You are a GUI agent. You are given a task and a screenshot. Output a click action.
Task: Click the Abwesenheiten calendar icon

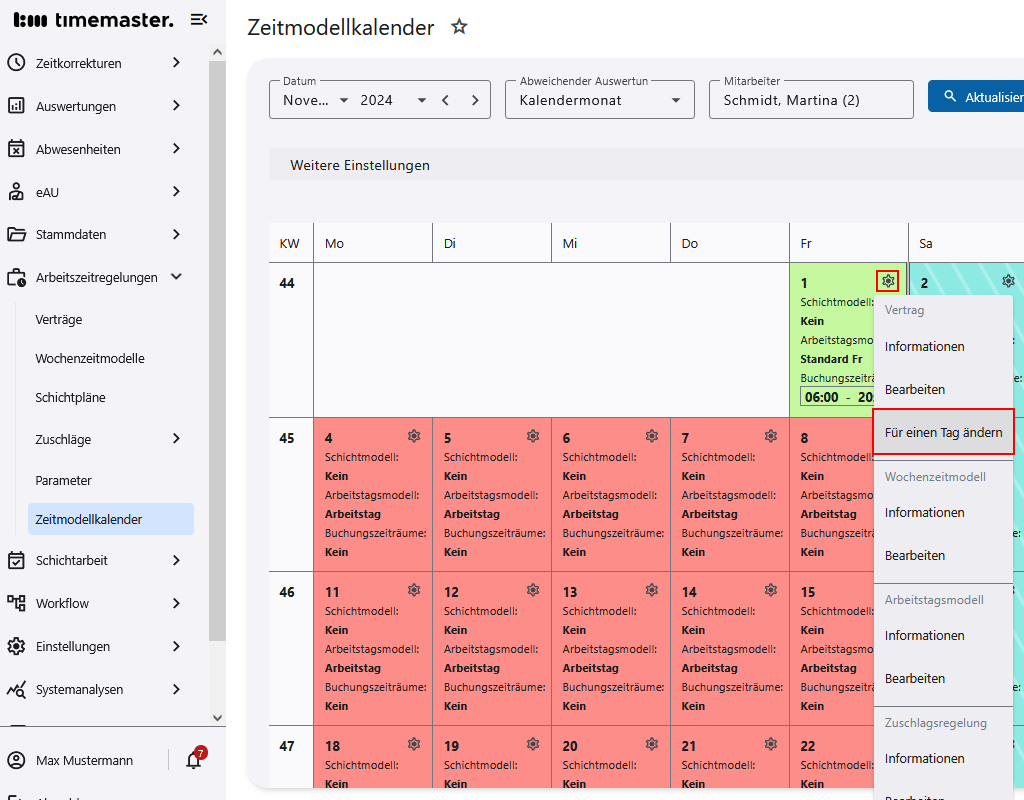(x=18, y=148)
